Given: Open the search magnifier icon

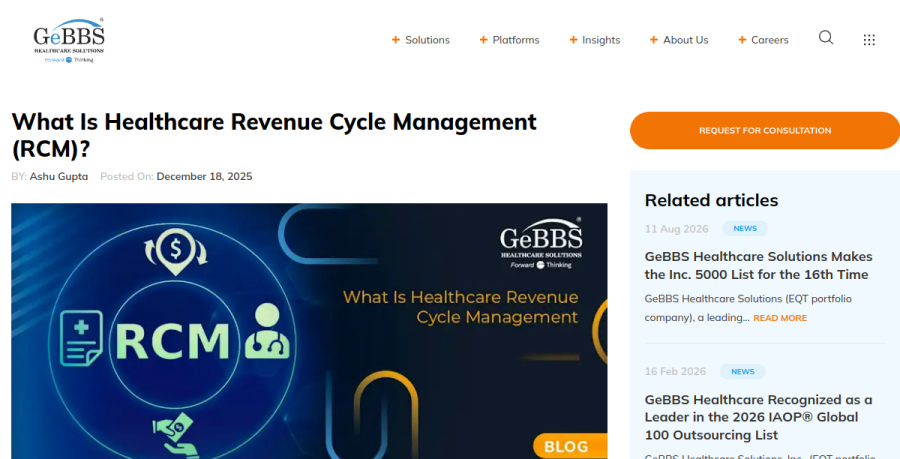Looking at the screenshot, I should (x=825, y=38).
